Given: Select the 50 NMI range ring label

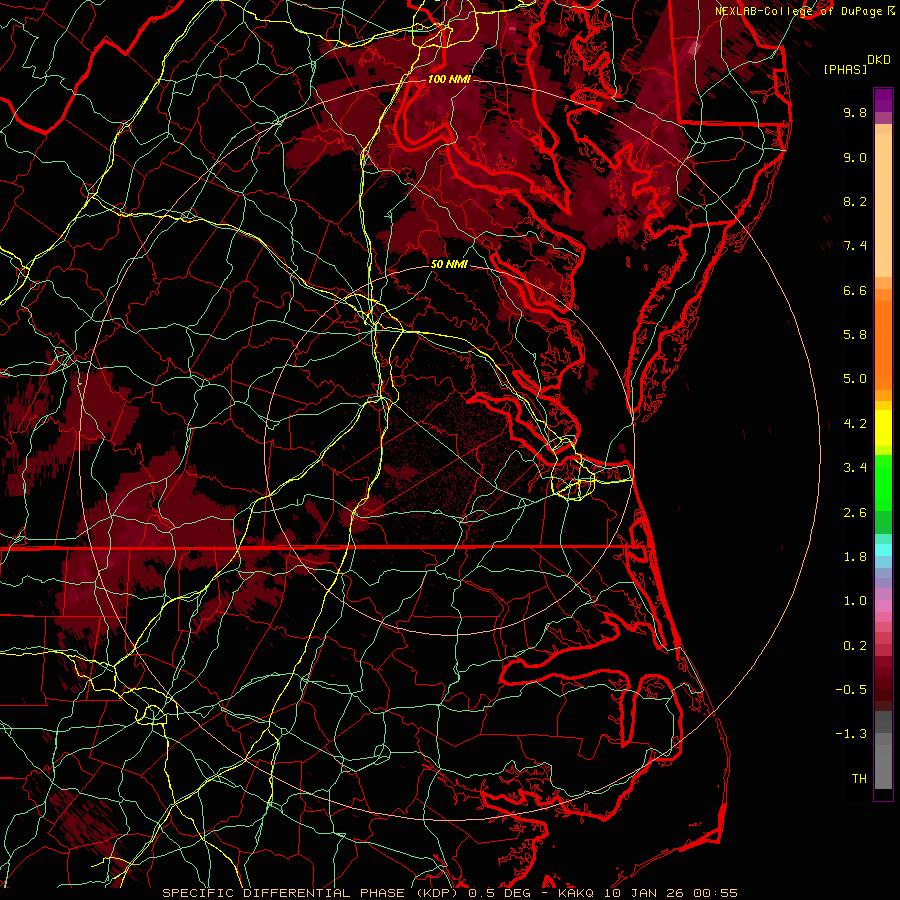Looking at the screenshot, I should 449,265.
